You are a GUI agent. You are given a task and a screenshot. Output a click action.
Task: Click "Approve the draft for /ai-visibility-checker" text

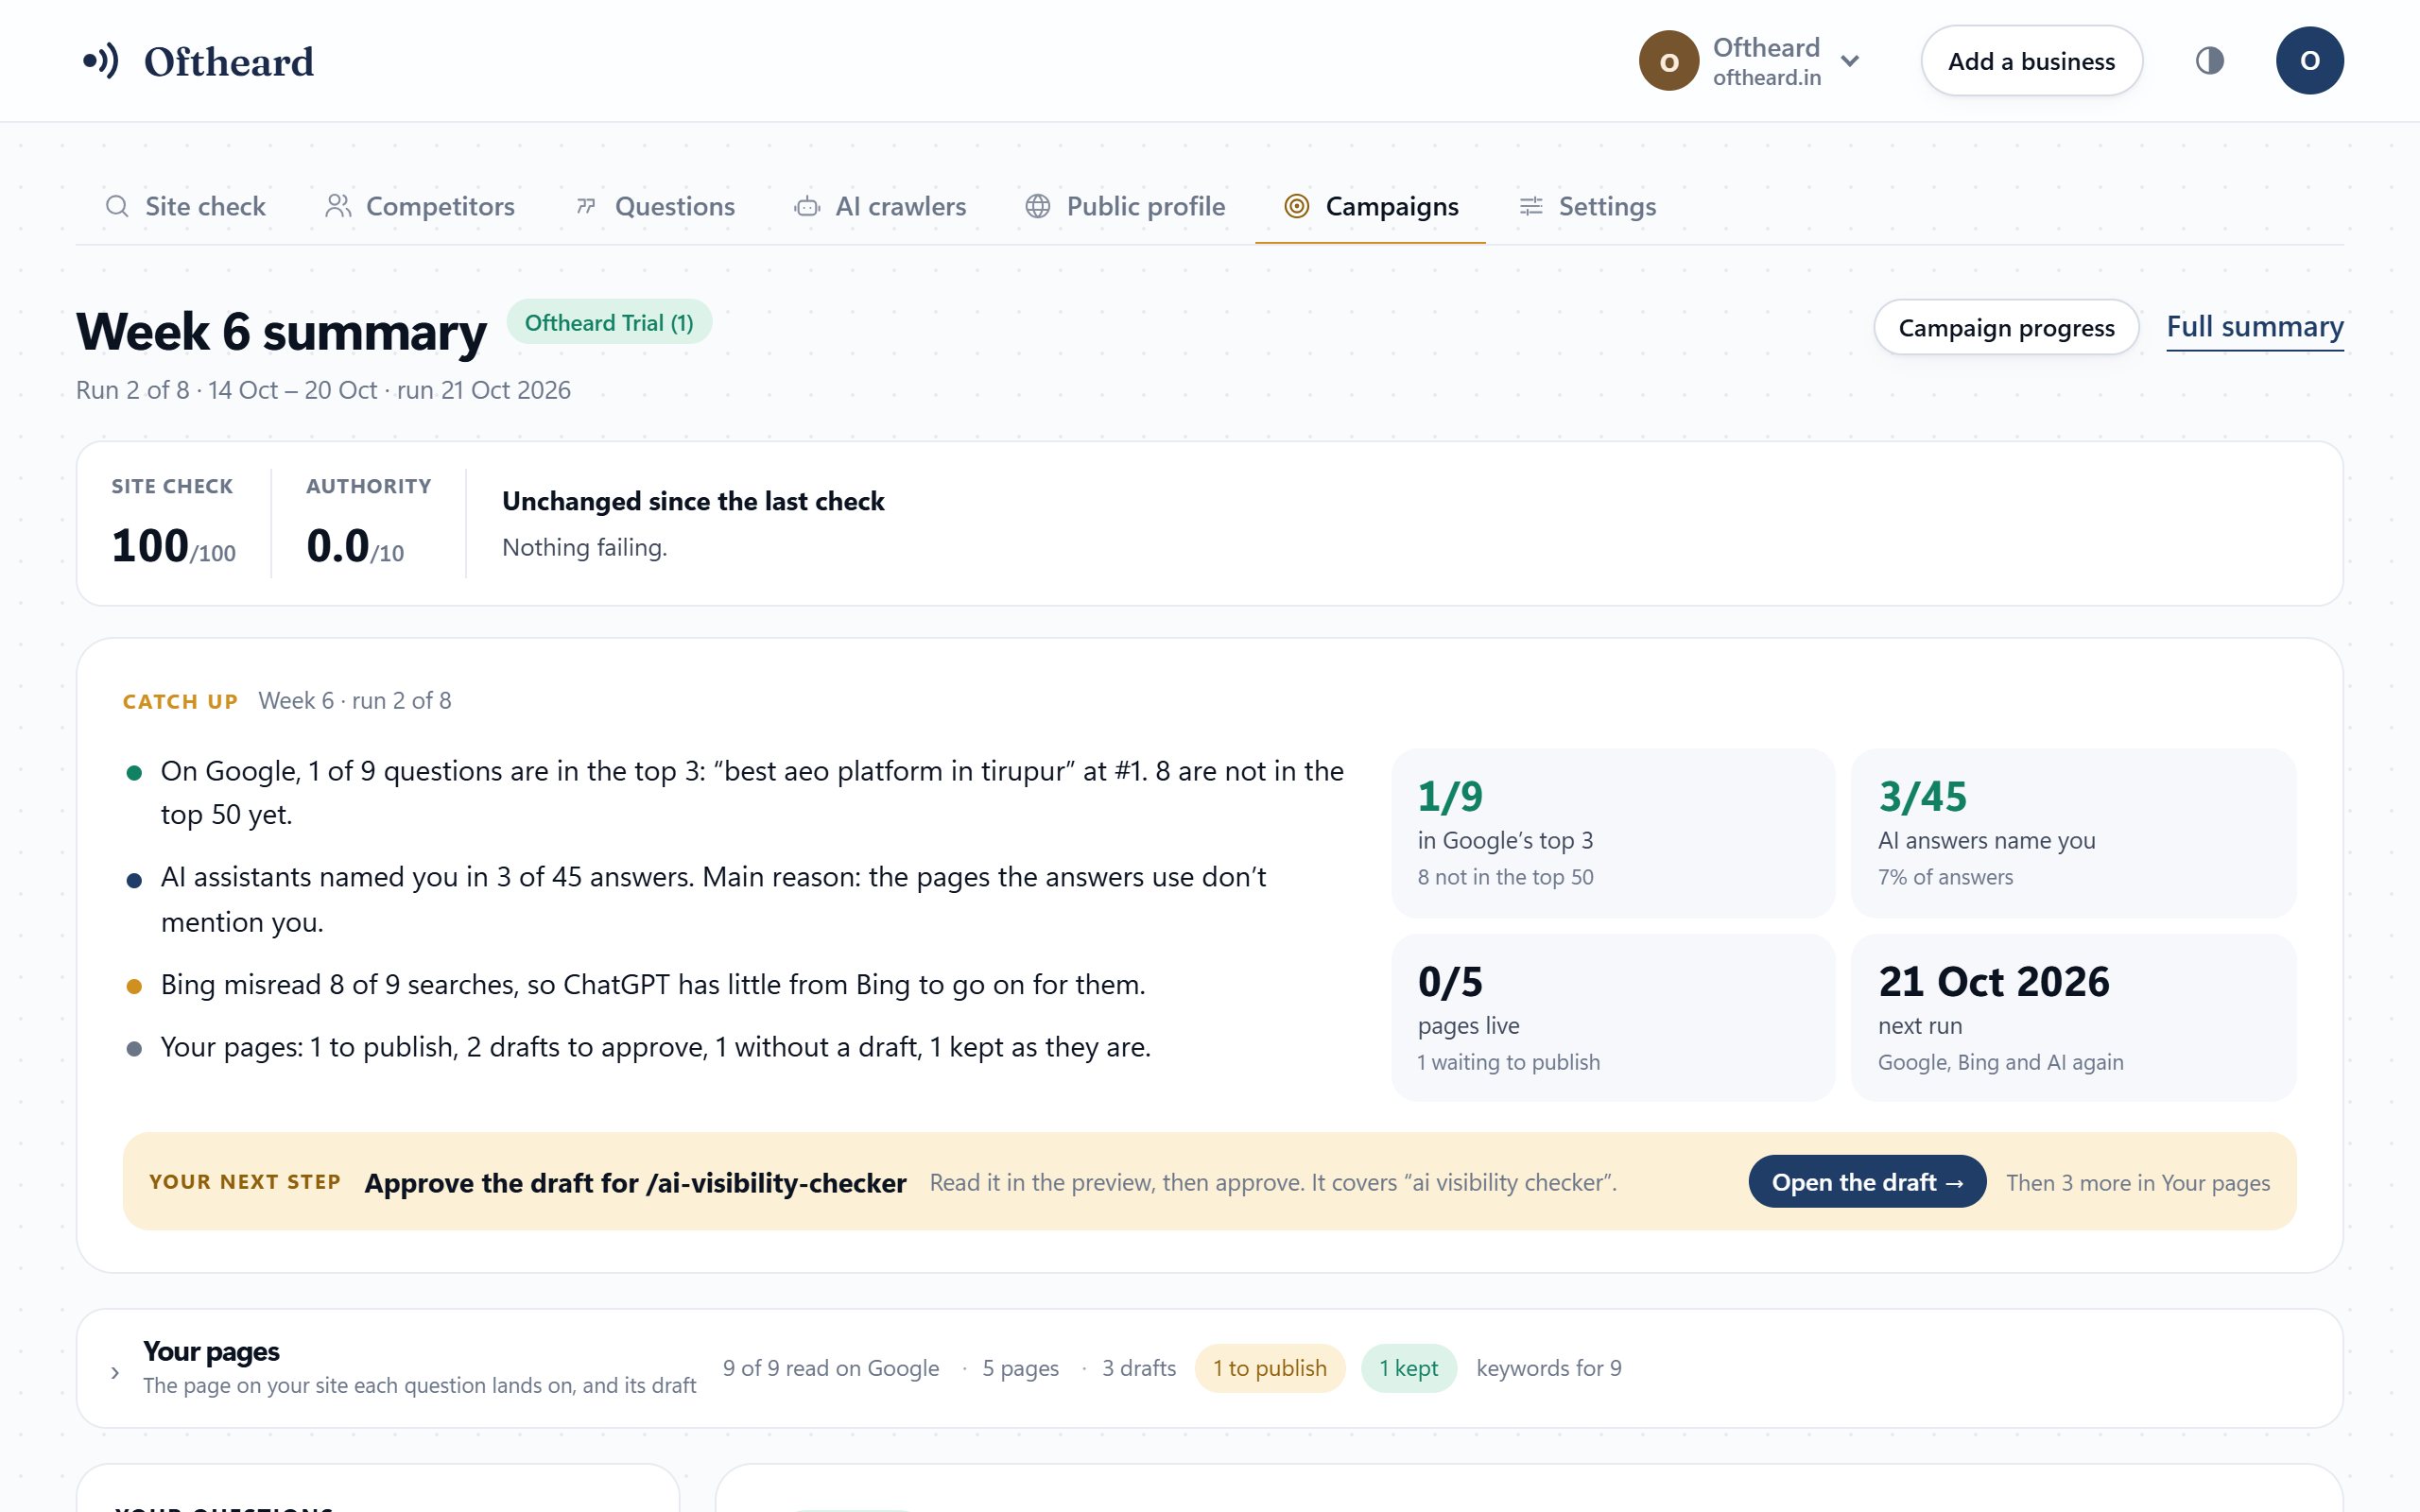(x=635, y=1183)
